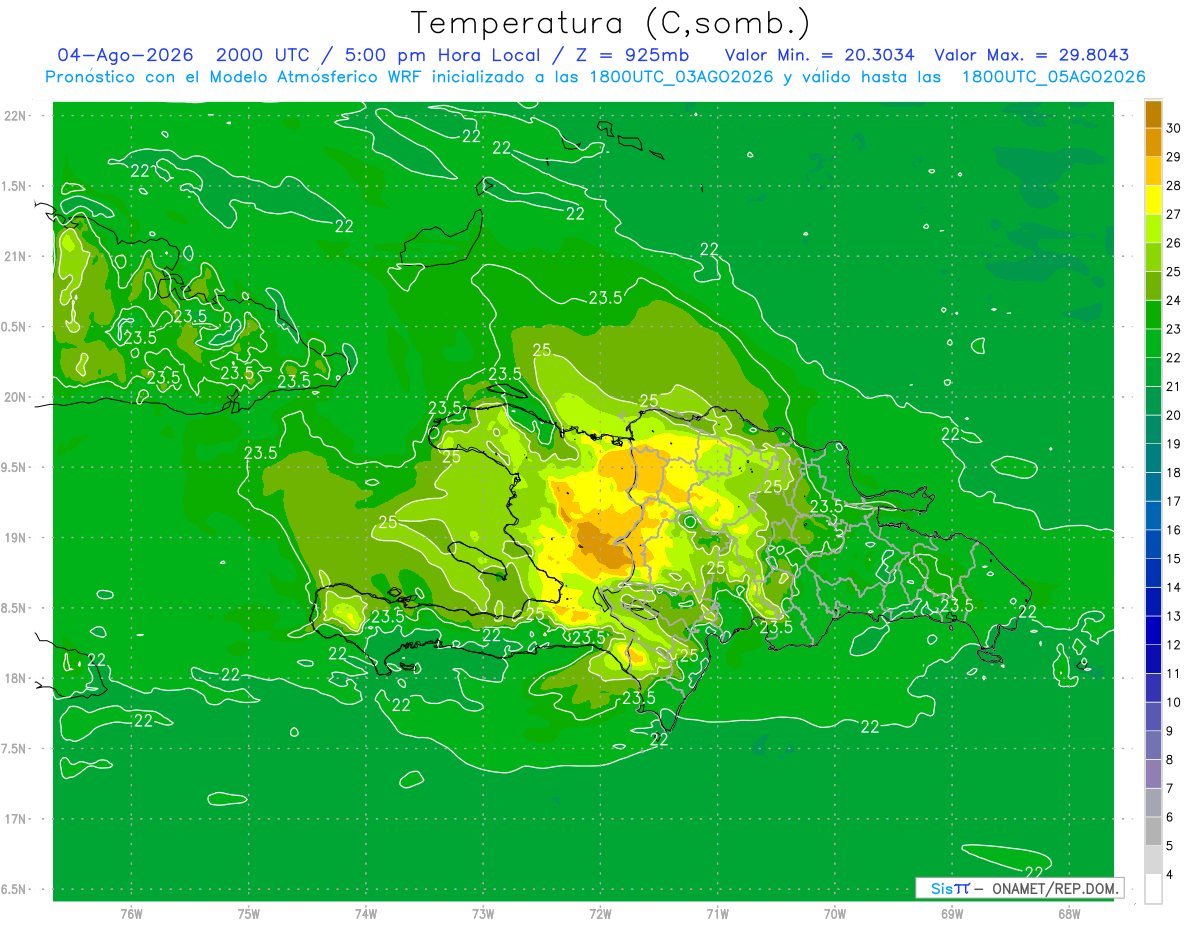Click 'Valor Min. = 20.3034' text
1200x927 pixels.
(x=819, y=55)
